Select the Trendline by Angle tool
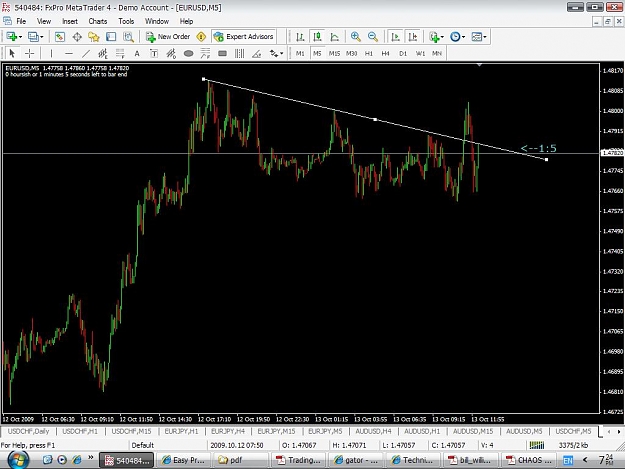625x469 pixels. [x=256, y=53]
